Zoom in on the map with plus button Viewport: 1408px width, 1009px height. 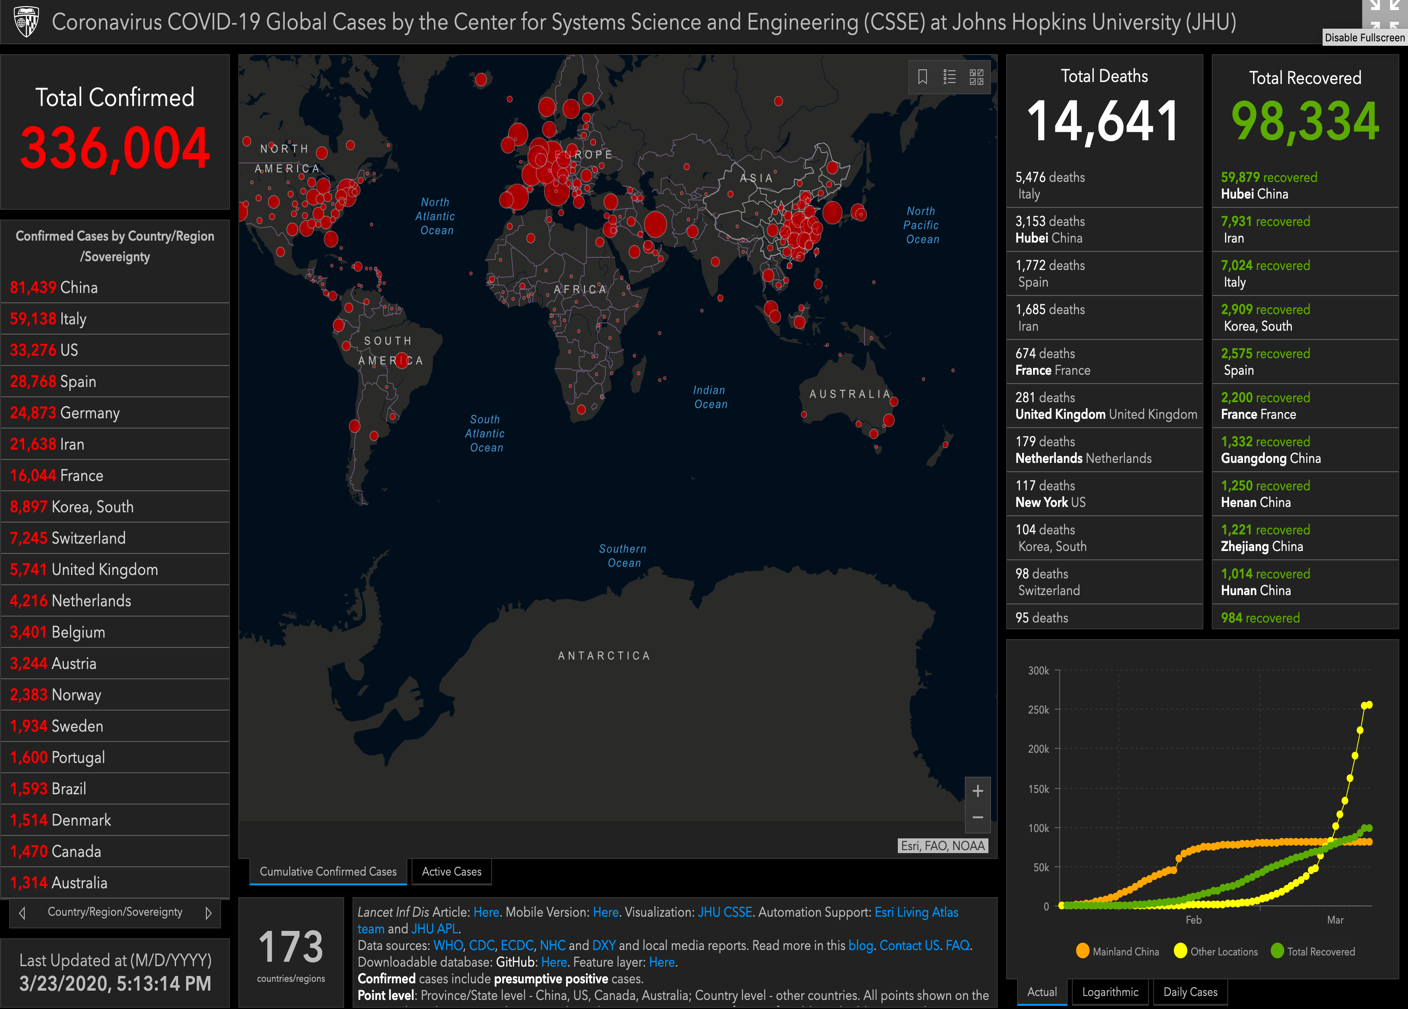coord(978,790)
